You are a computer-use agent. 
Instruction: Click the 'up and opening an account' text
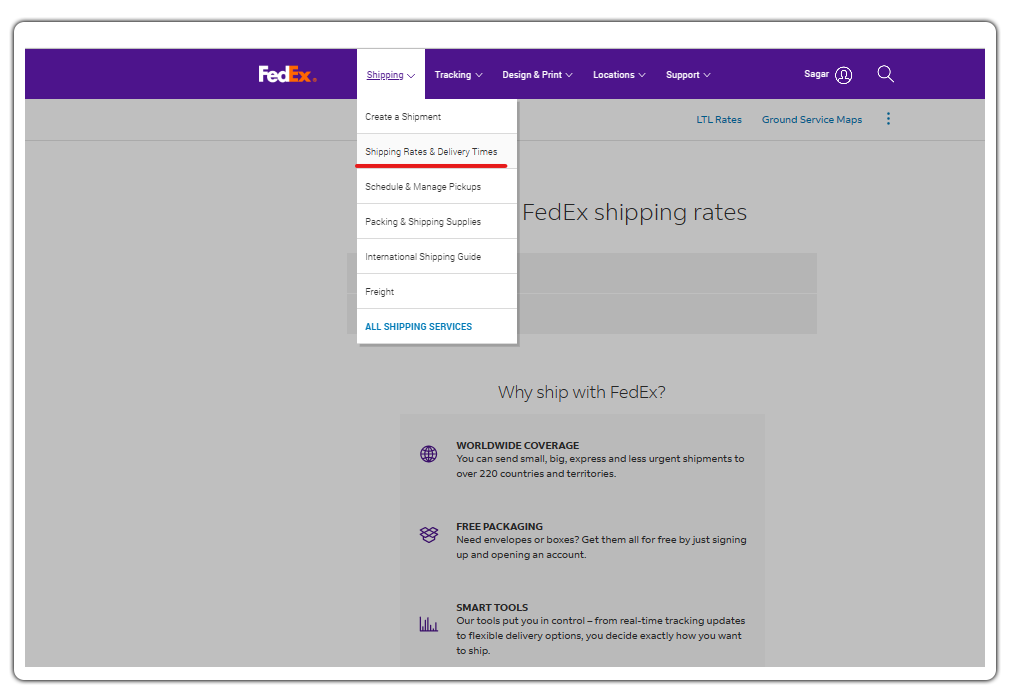pos(521,555)
